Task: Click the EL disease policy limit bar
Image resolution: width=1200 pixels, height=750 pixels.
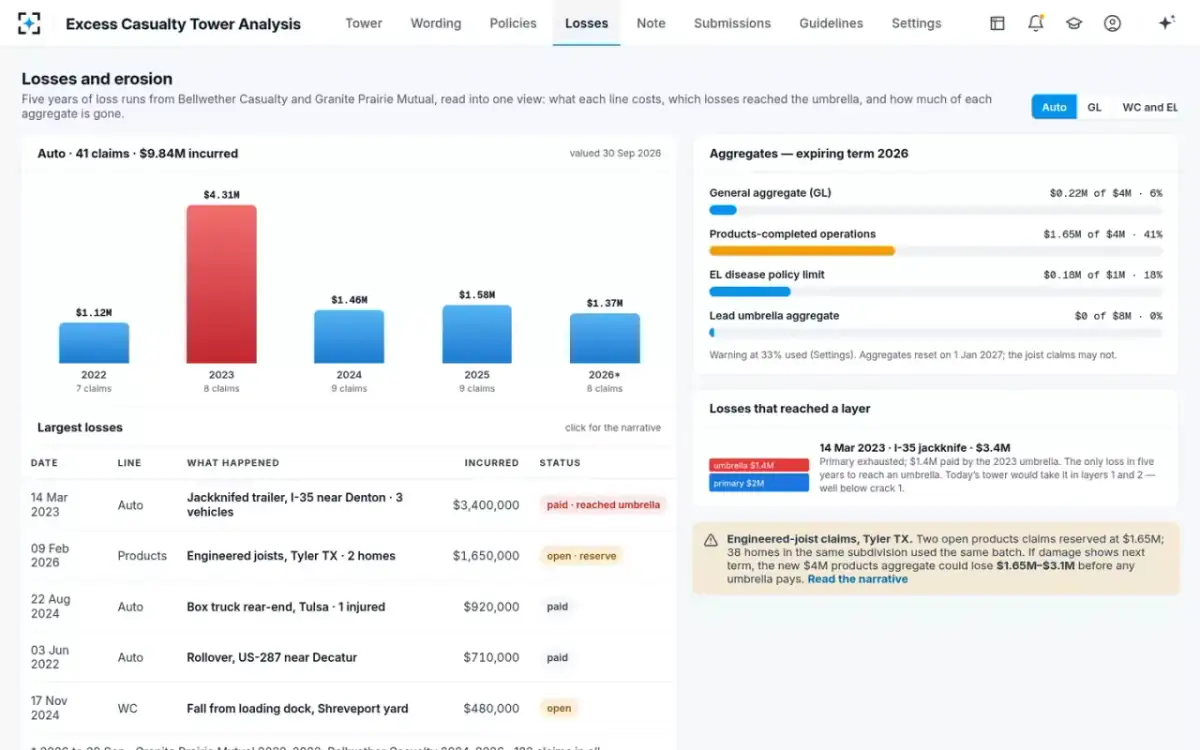Action: (x=935, y=292)
